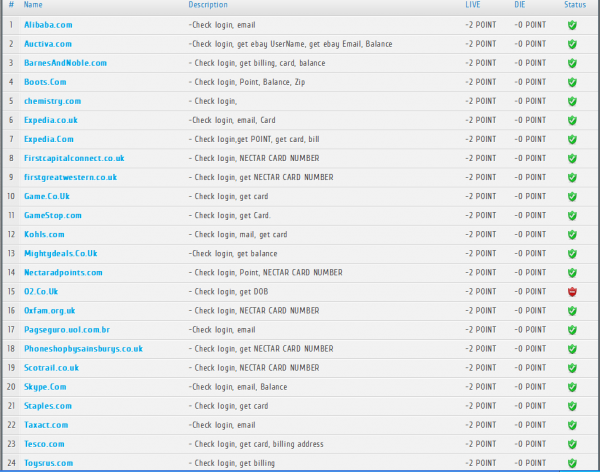Click the 'DIE' column header

tap(520, 5)
